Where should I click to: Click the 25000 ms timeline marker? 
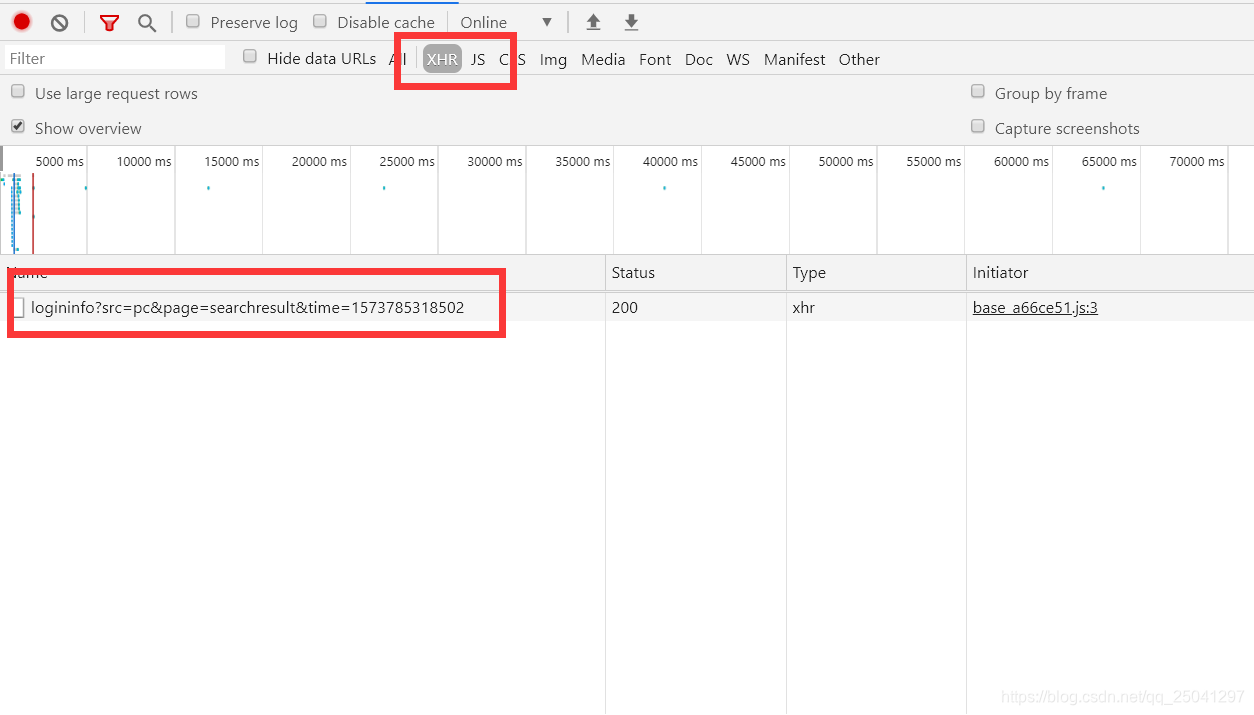pyautogui.click(x=407, y=161)
